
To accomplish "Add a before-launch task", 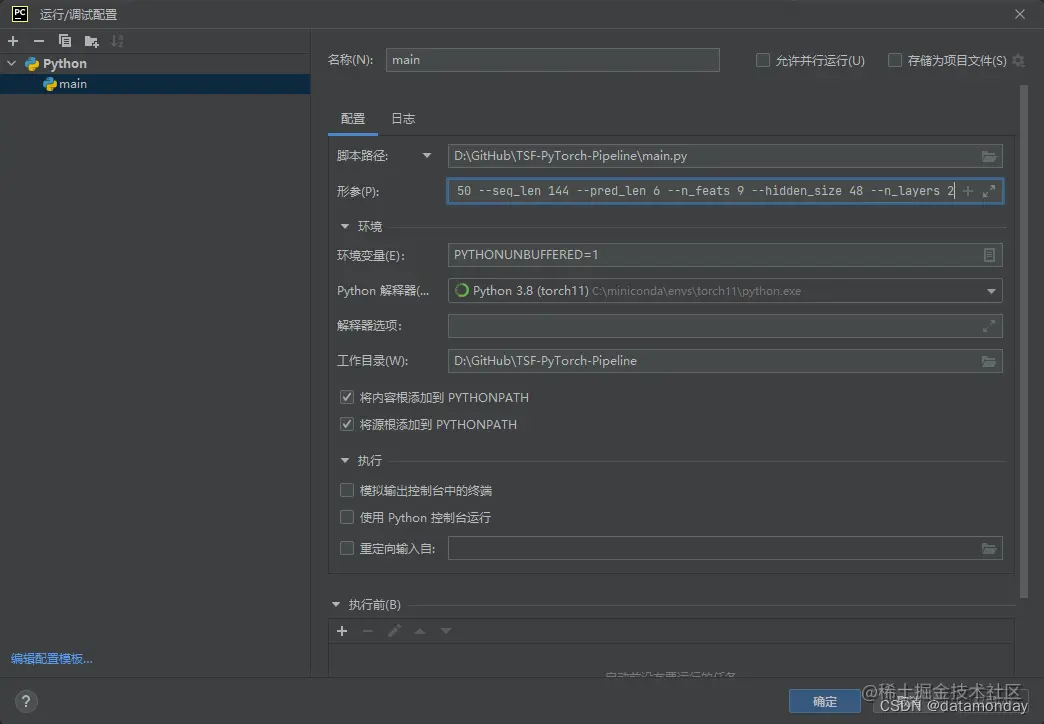I will [x=342, y=631].
